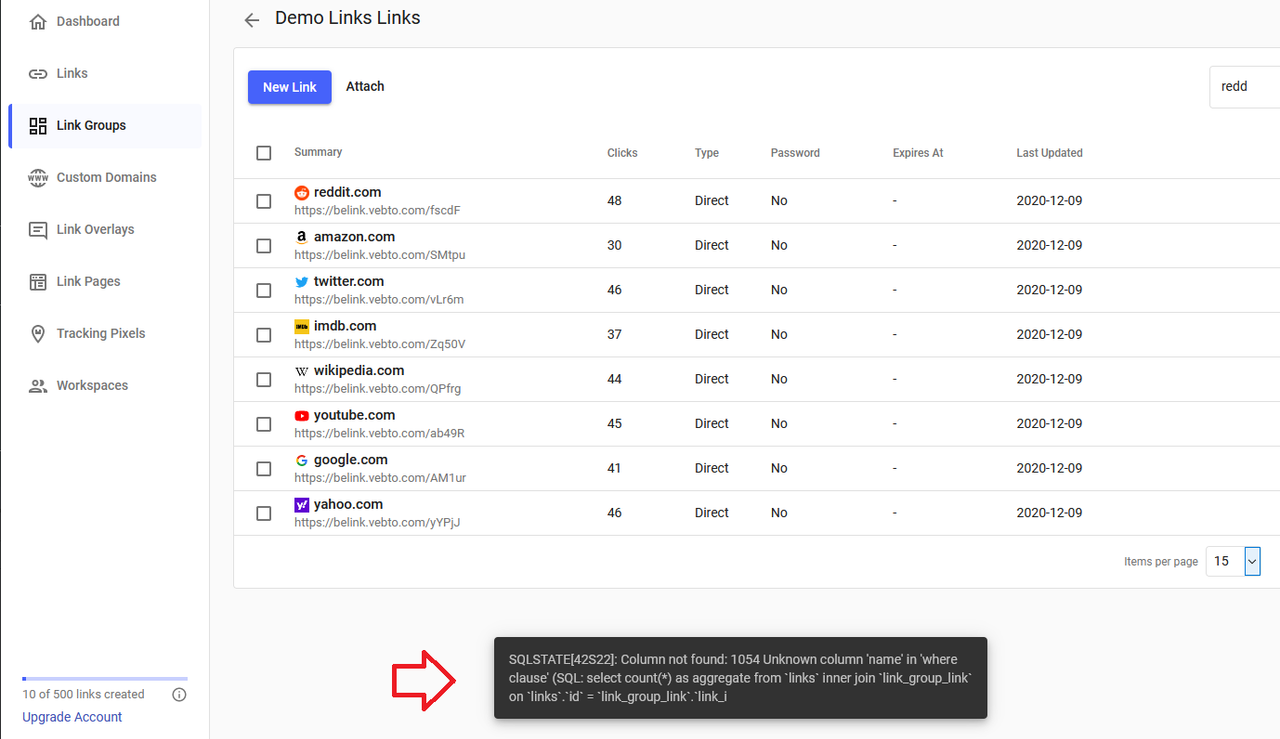Click short URL belink.vebto.com/QPfrg
1280x739 pixels.
[378, 389]
